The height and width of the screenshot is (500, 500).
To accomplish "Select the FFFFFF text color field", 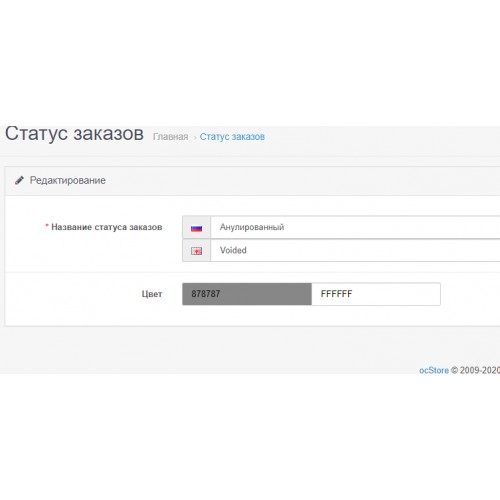I will pyautogui.click(x=376, y=294).
